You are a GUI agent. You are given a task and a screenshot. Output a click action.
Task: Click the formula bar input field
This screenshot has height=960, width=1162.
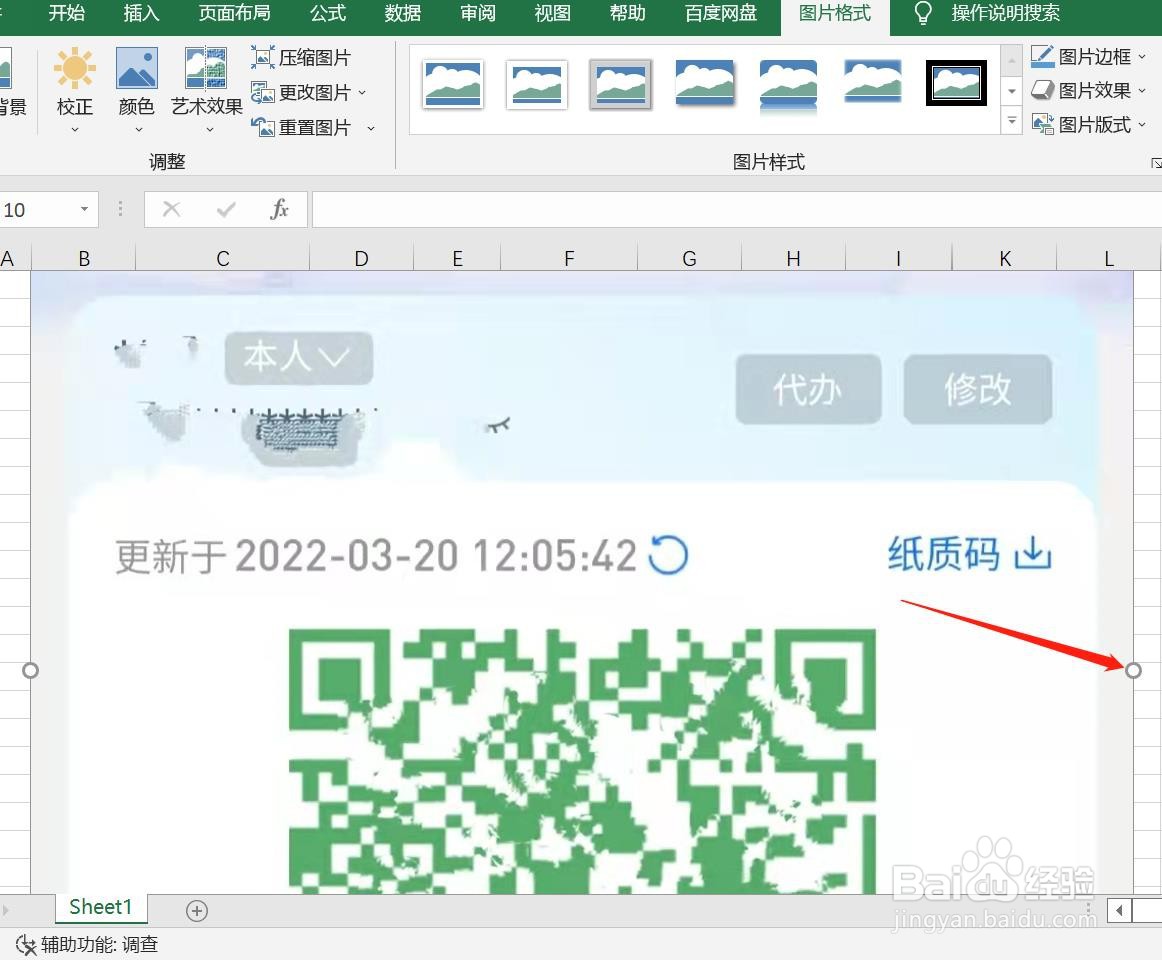(x=737, y=209)
